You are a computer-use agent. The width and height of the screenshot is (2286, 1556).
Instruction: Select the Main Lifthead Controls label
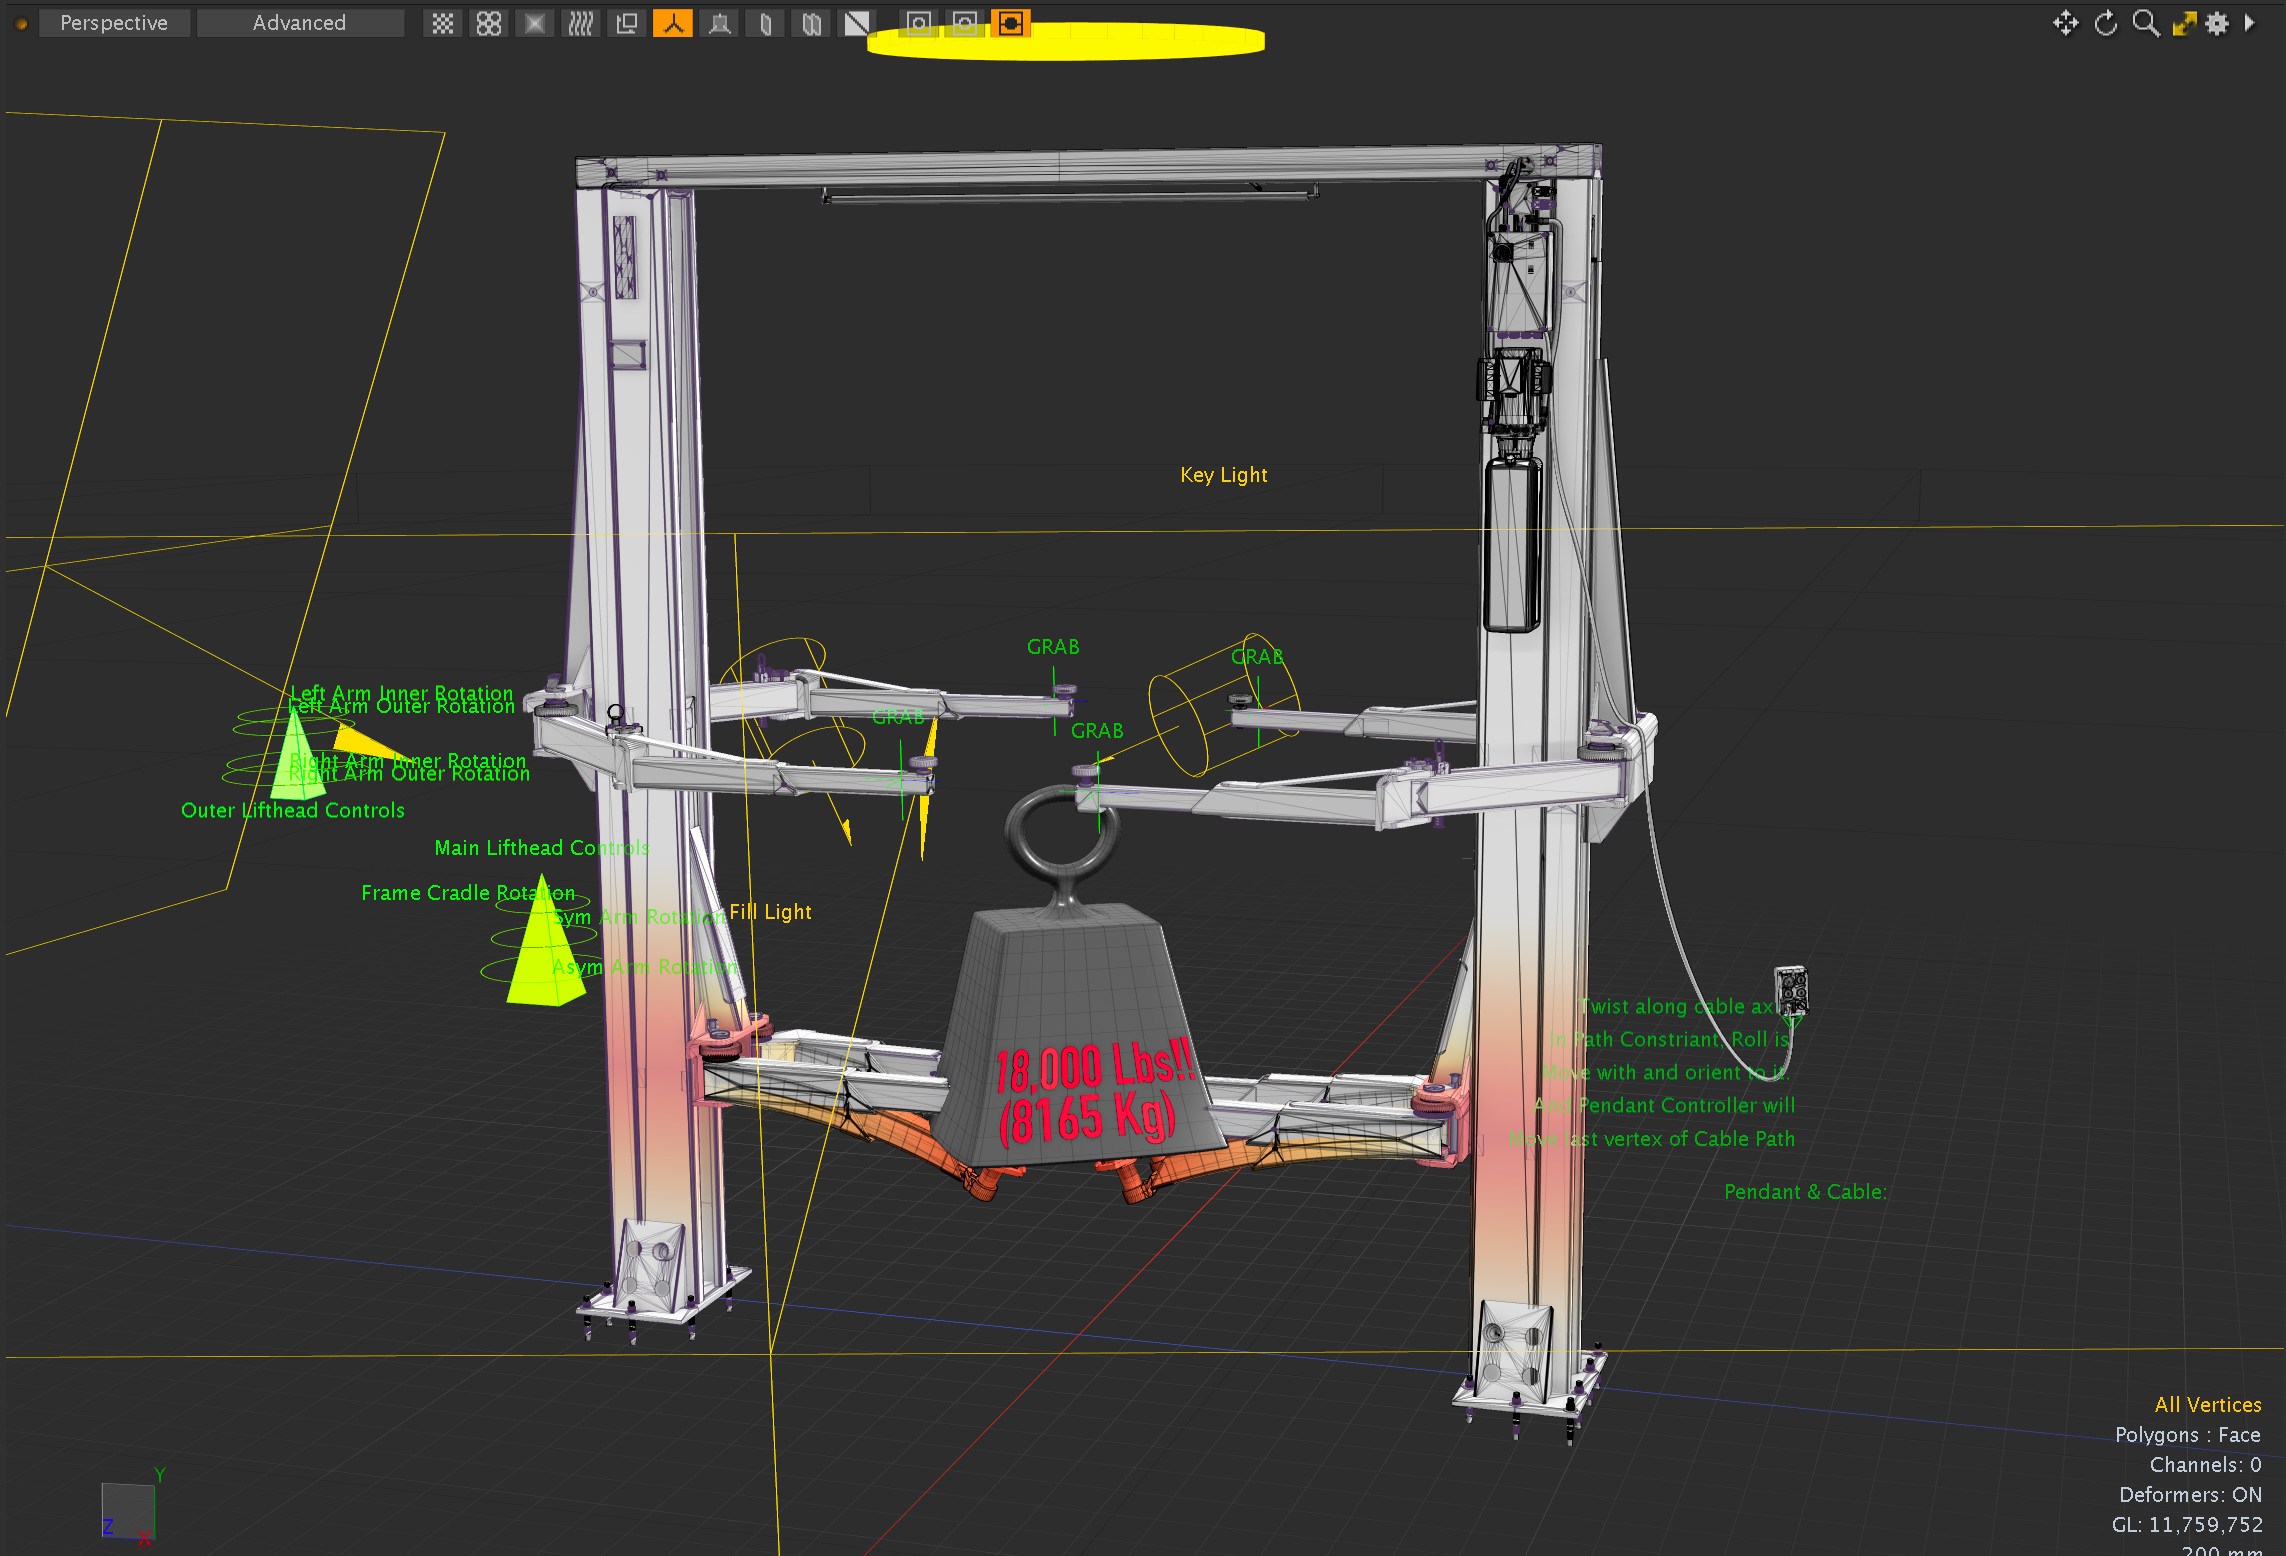tap(542, 847)
